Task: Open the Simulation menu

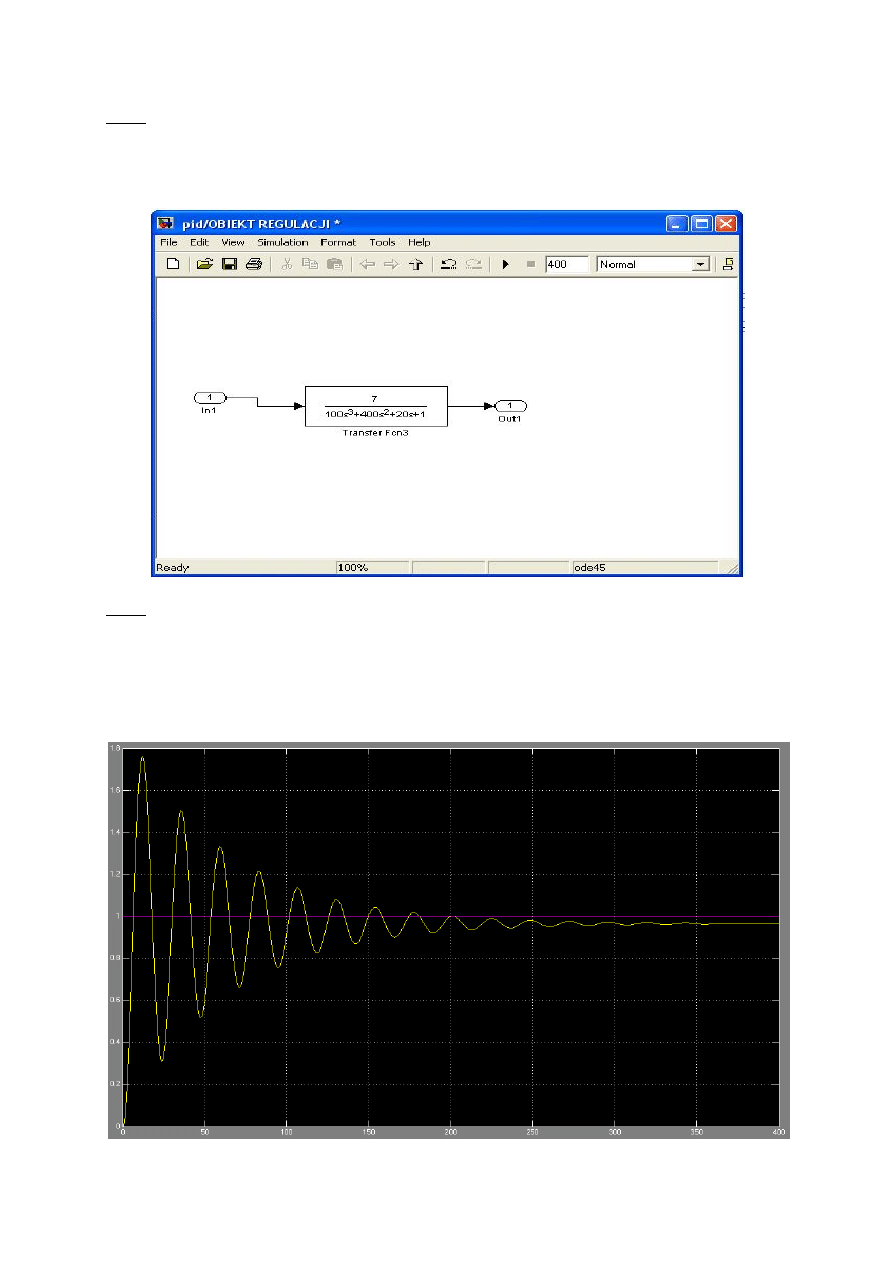Action: click(282, 242)
